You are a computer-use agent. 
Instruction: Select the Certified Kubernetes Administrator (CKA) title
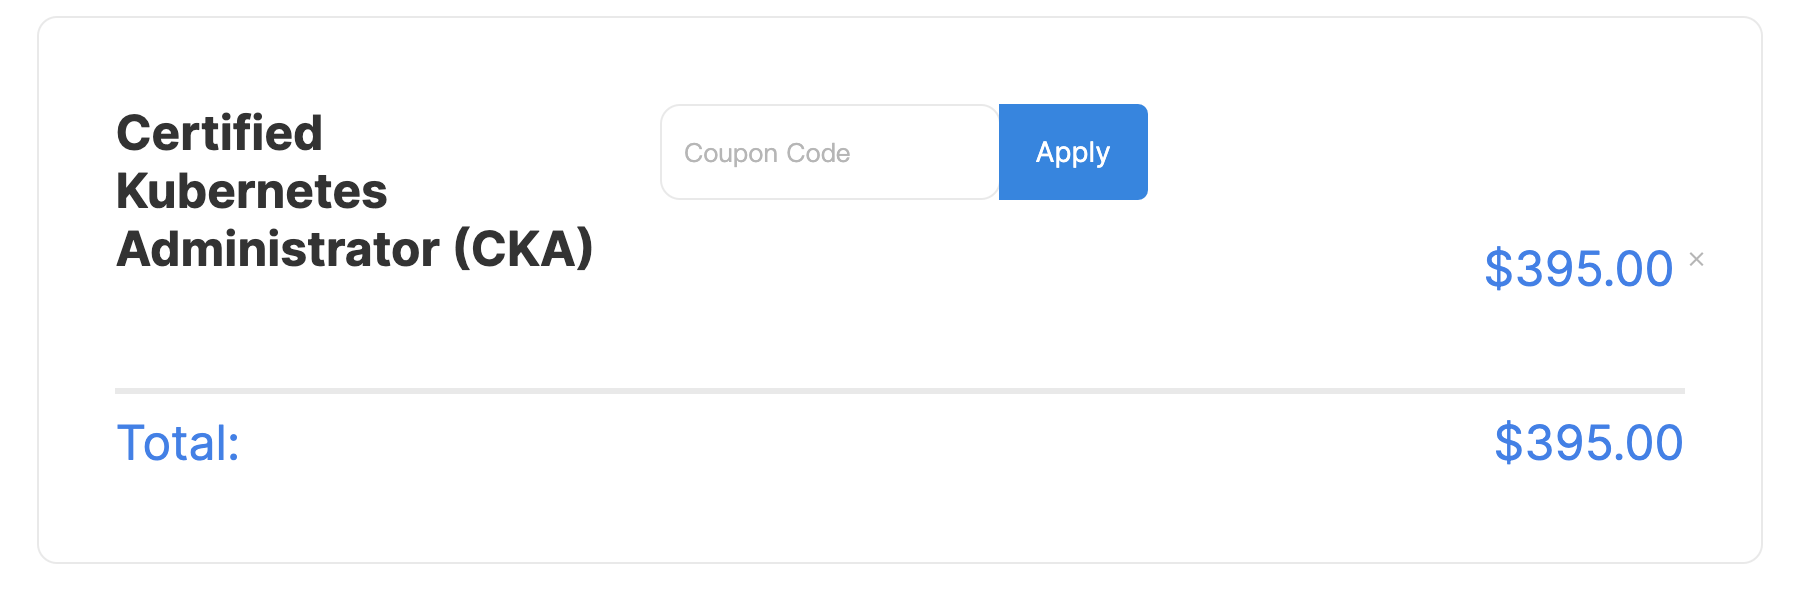(355, 191)
